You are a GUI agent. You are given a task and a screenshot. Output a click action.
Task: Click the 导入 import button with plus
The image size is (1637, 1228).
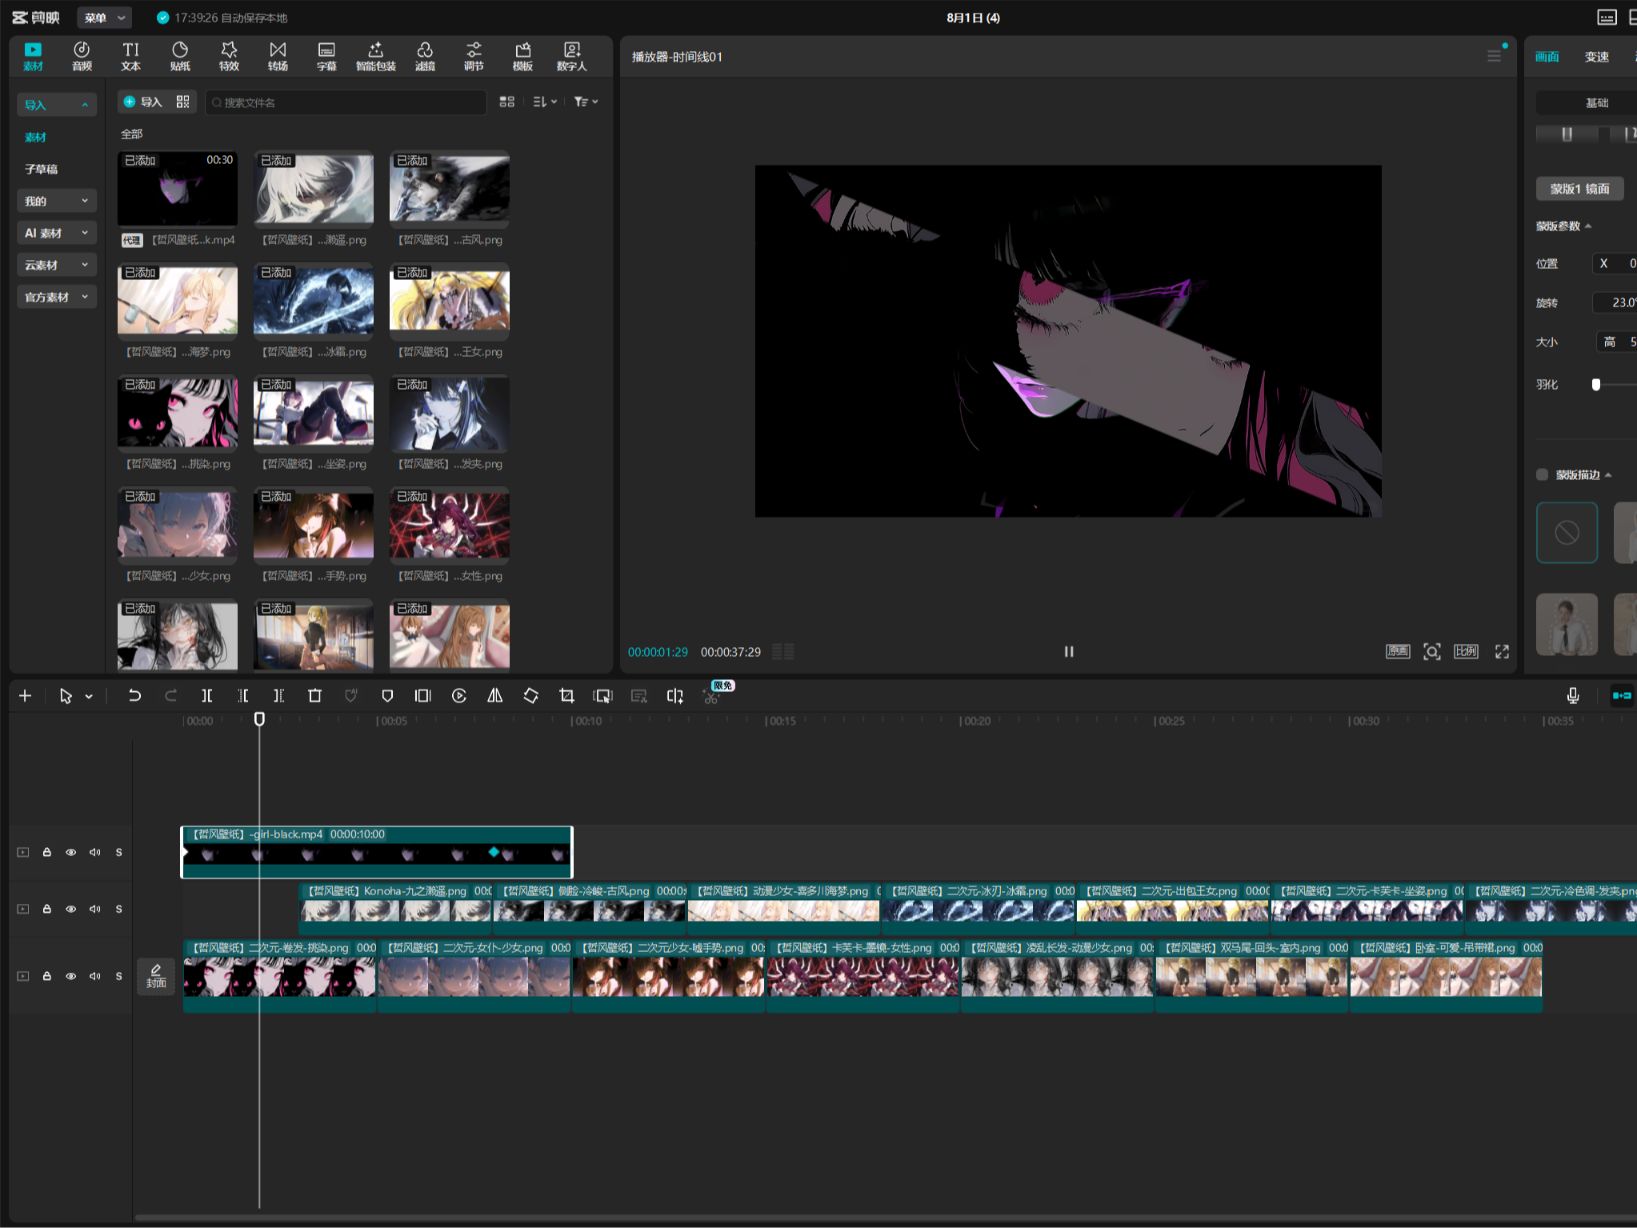(142, 102)
